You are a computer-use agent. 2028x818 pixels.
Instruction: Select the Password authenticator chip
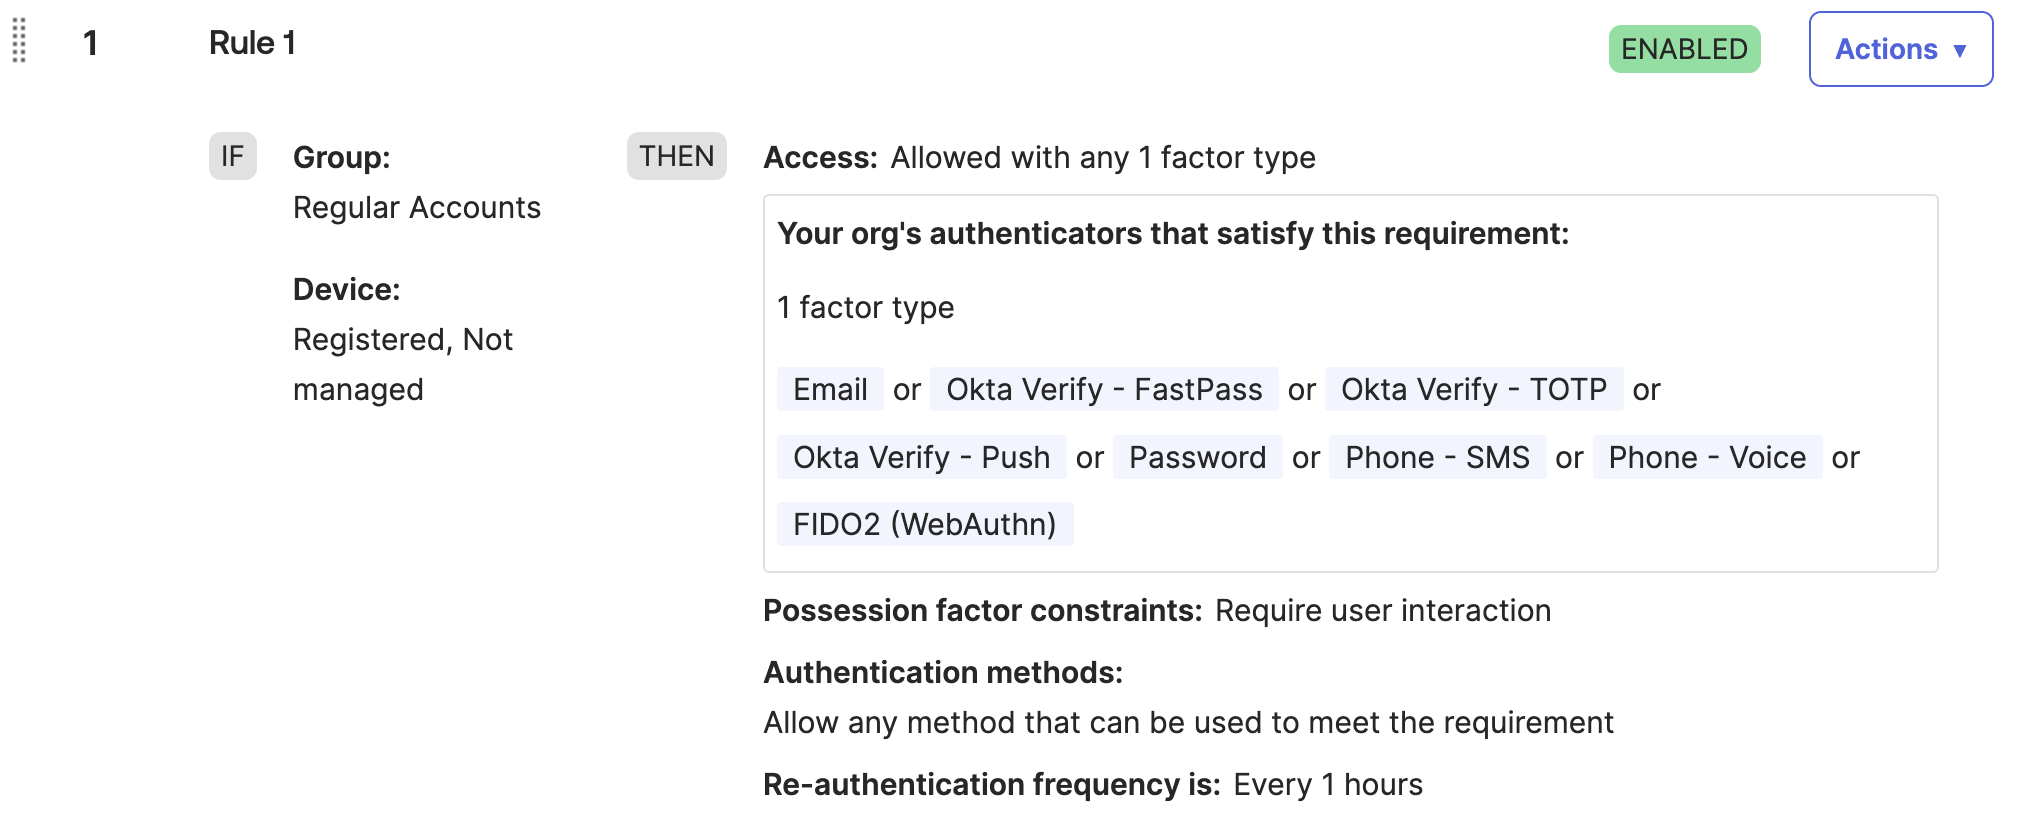click(x=1197, y=457)
